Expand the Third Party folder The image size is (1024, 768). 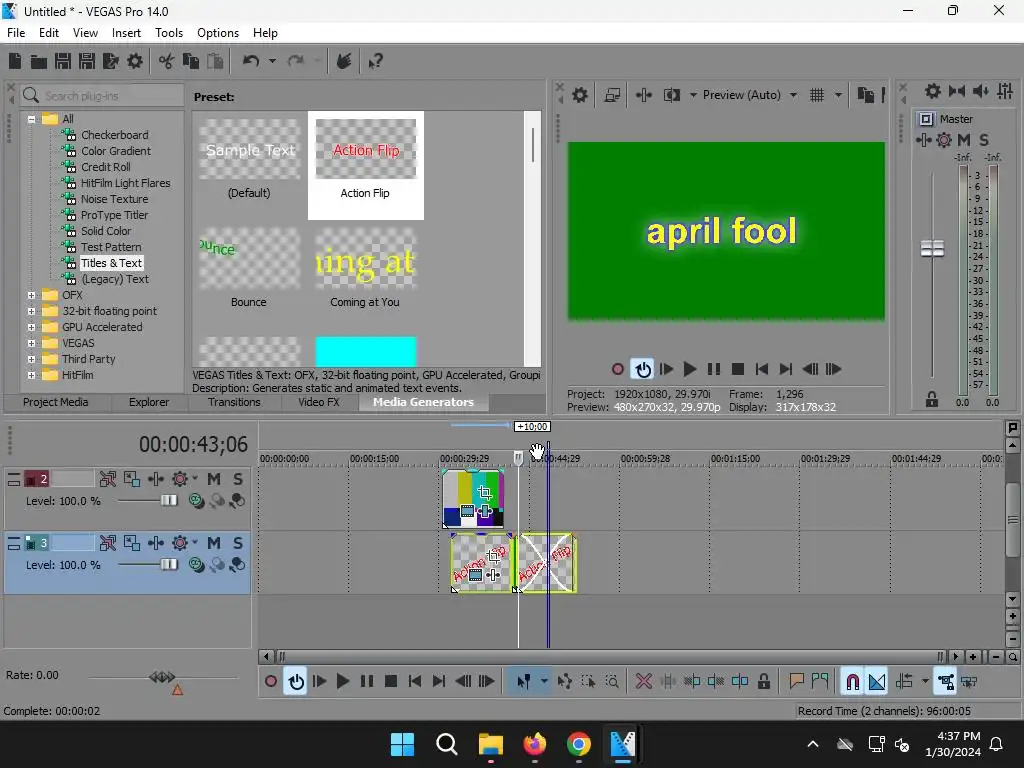click(31, 359)
